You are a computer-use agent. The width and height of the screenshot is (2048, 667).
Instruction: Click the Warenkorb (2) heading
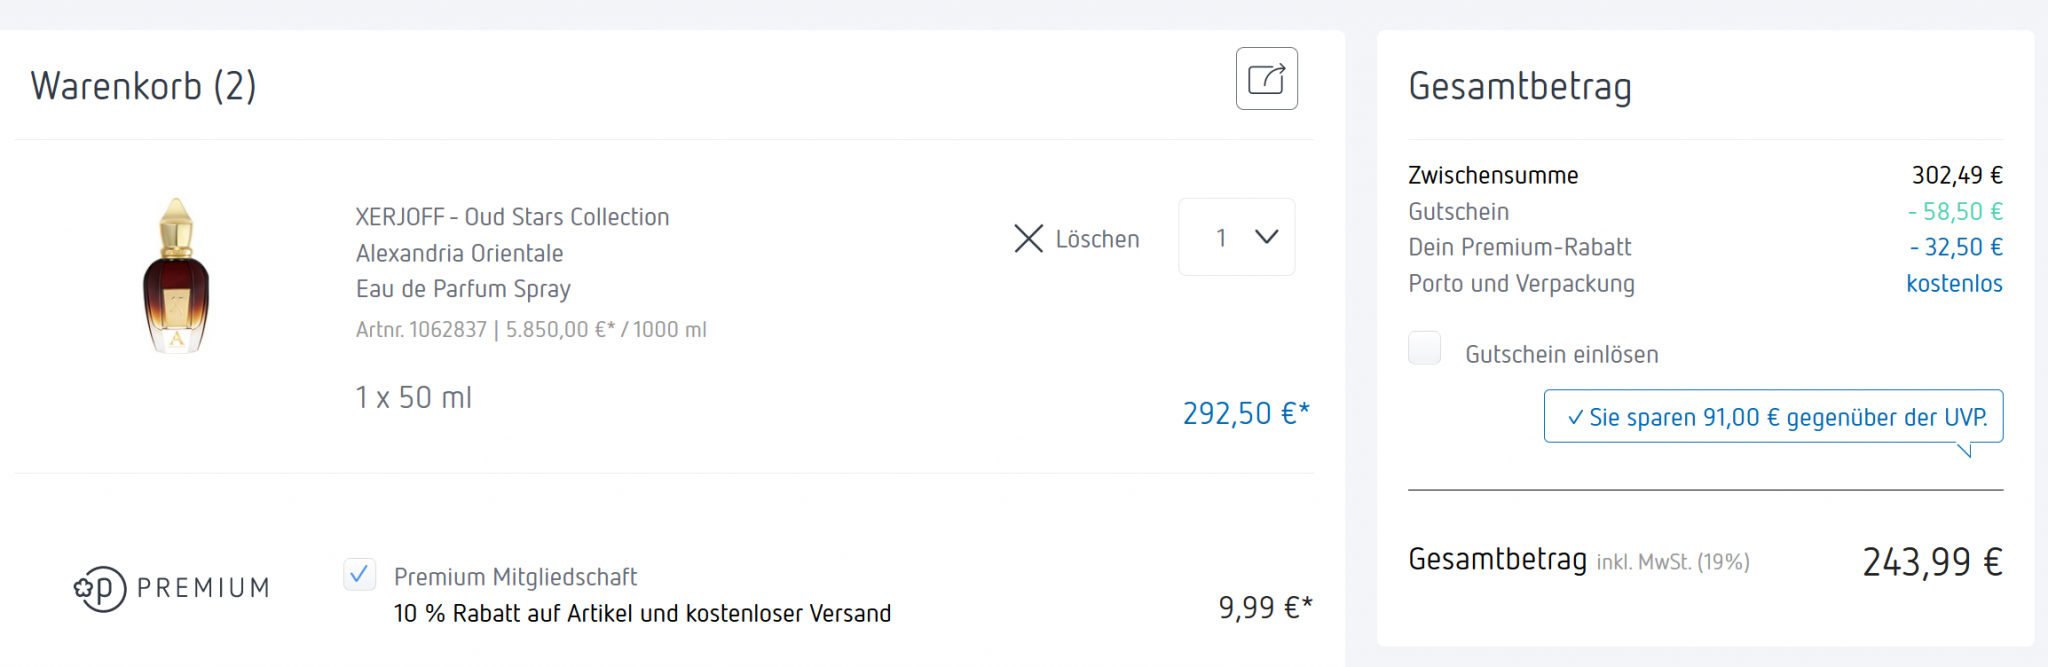(x=143, y=86)
